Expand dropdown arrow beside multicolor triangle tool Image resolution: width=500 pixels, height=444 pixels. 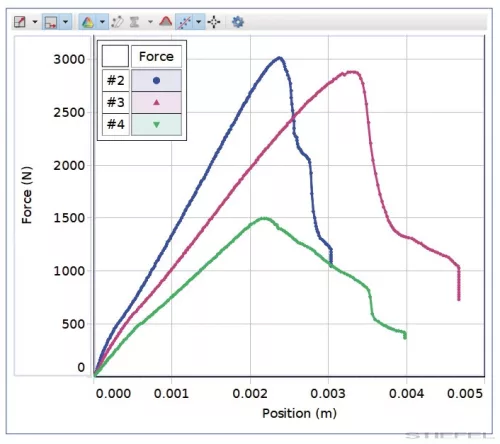(x=102, y=22)
